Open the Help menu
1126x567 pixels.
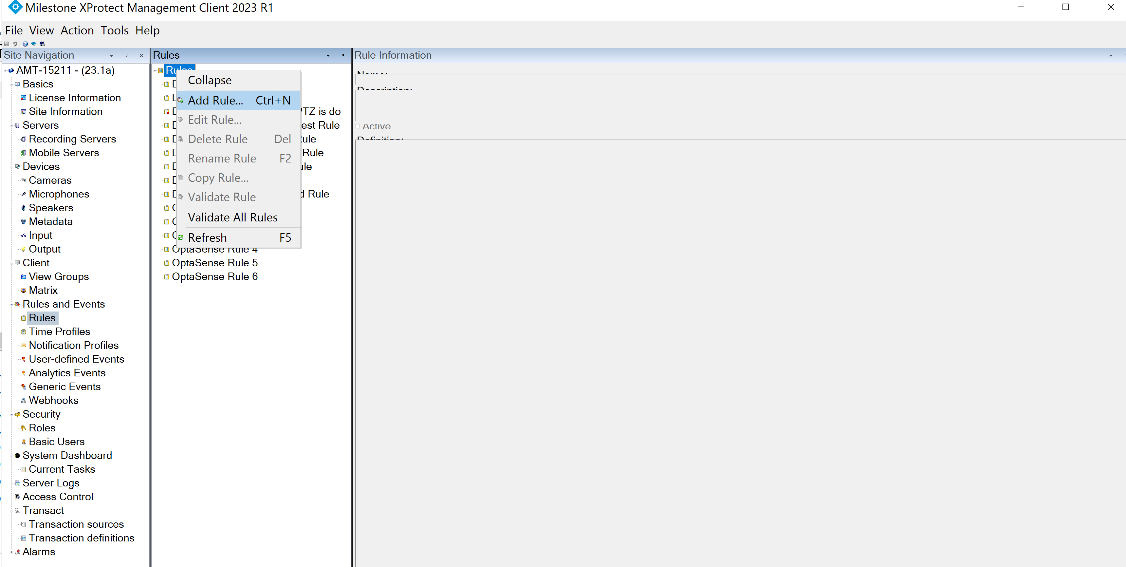point(147,30)
